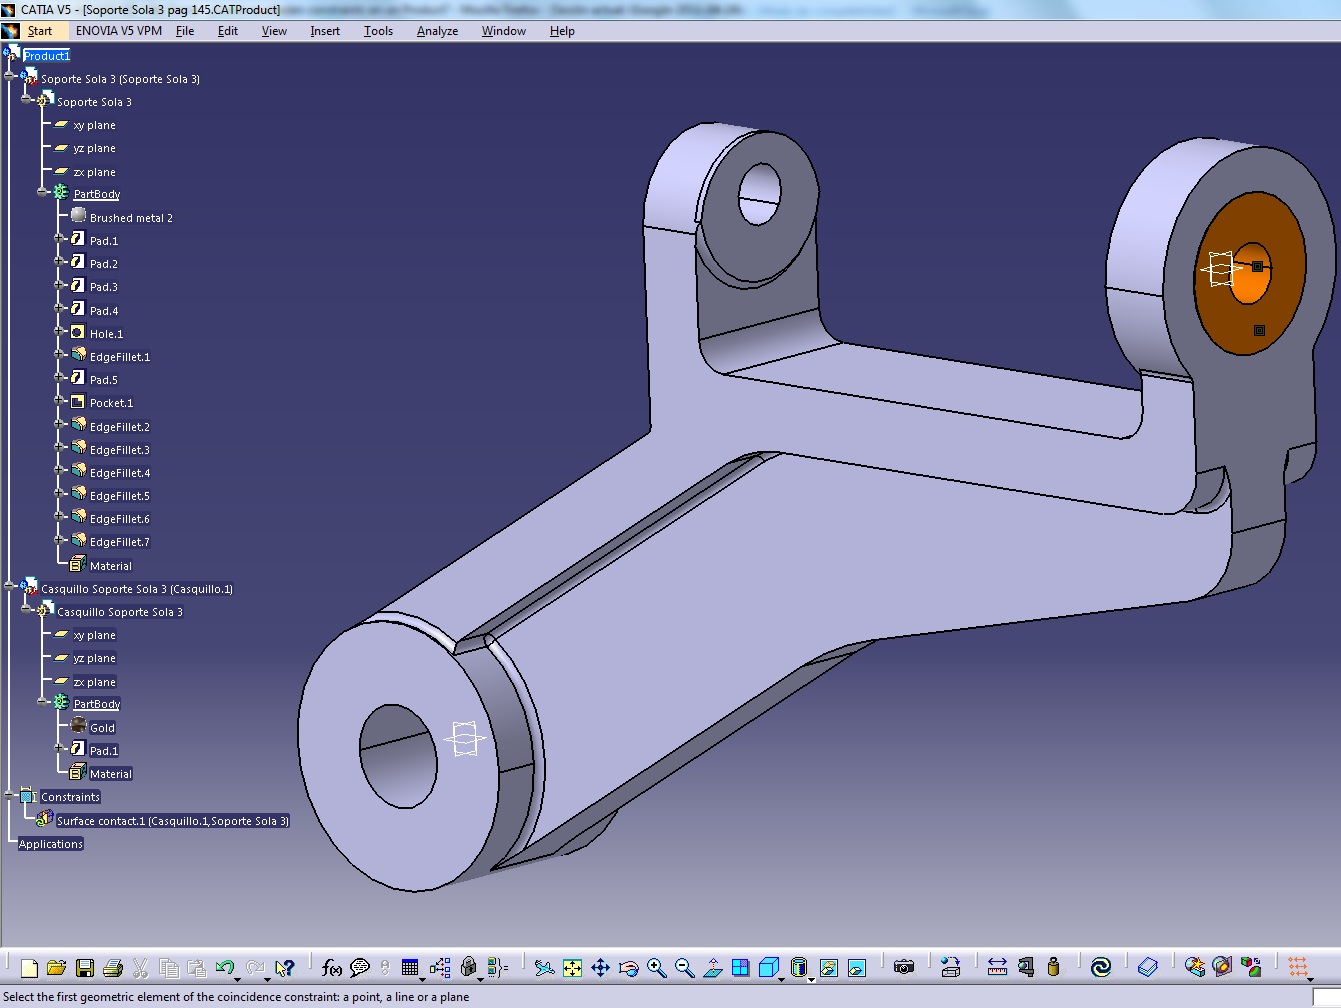The width and height of the screenshot is (1341, 1008).
Task: Click the padlock Lock icon
Action: 469,967
